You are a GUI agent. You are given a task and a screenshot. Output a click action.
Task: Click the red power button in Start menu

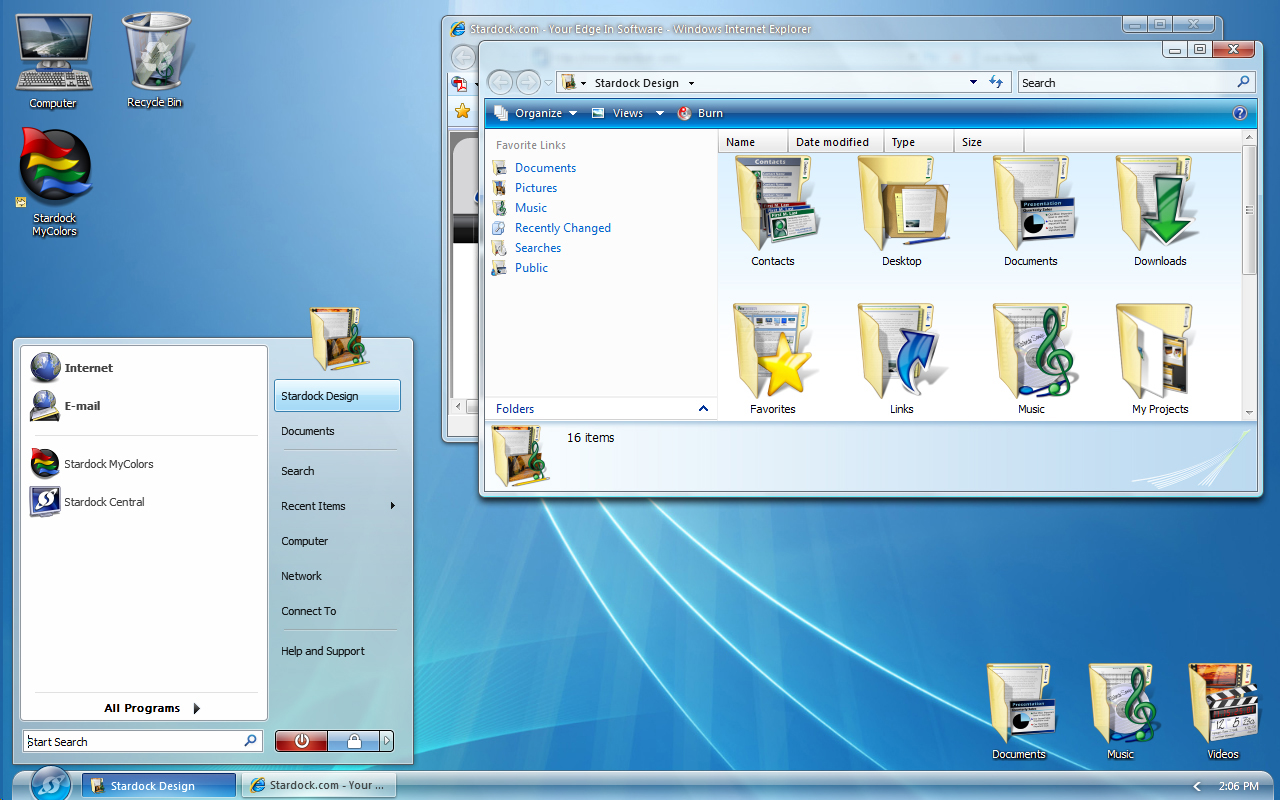pyautogui.click(x=301, y=741)
